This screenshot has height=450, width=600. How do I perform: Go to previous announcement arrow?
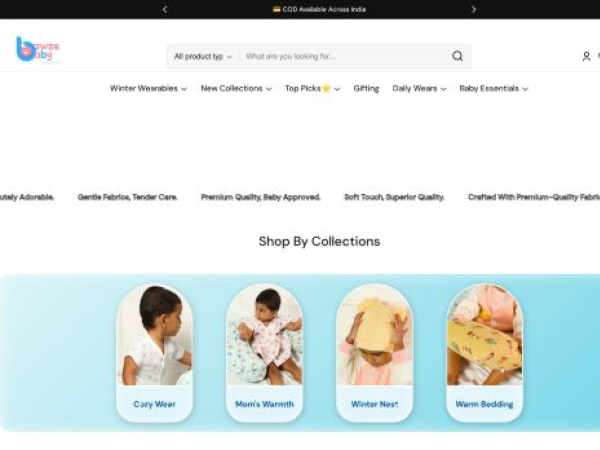(165, 9)
